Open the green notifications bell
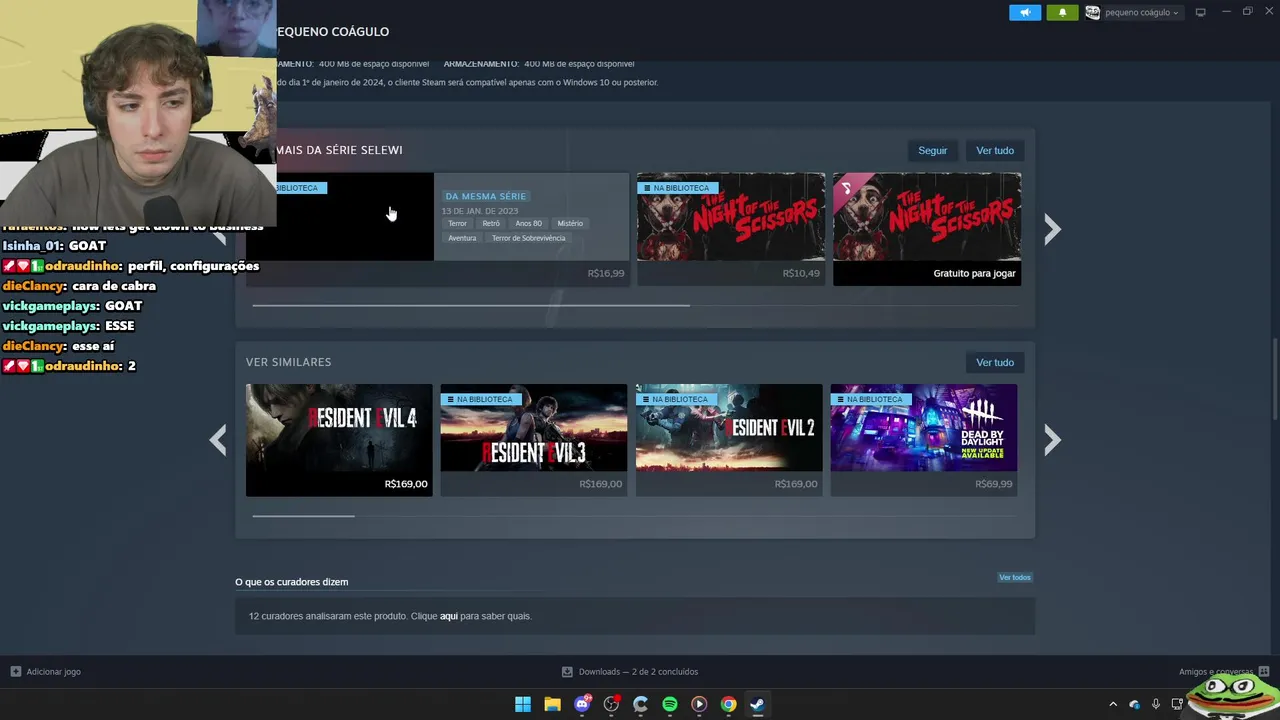 click(1062, 12)
